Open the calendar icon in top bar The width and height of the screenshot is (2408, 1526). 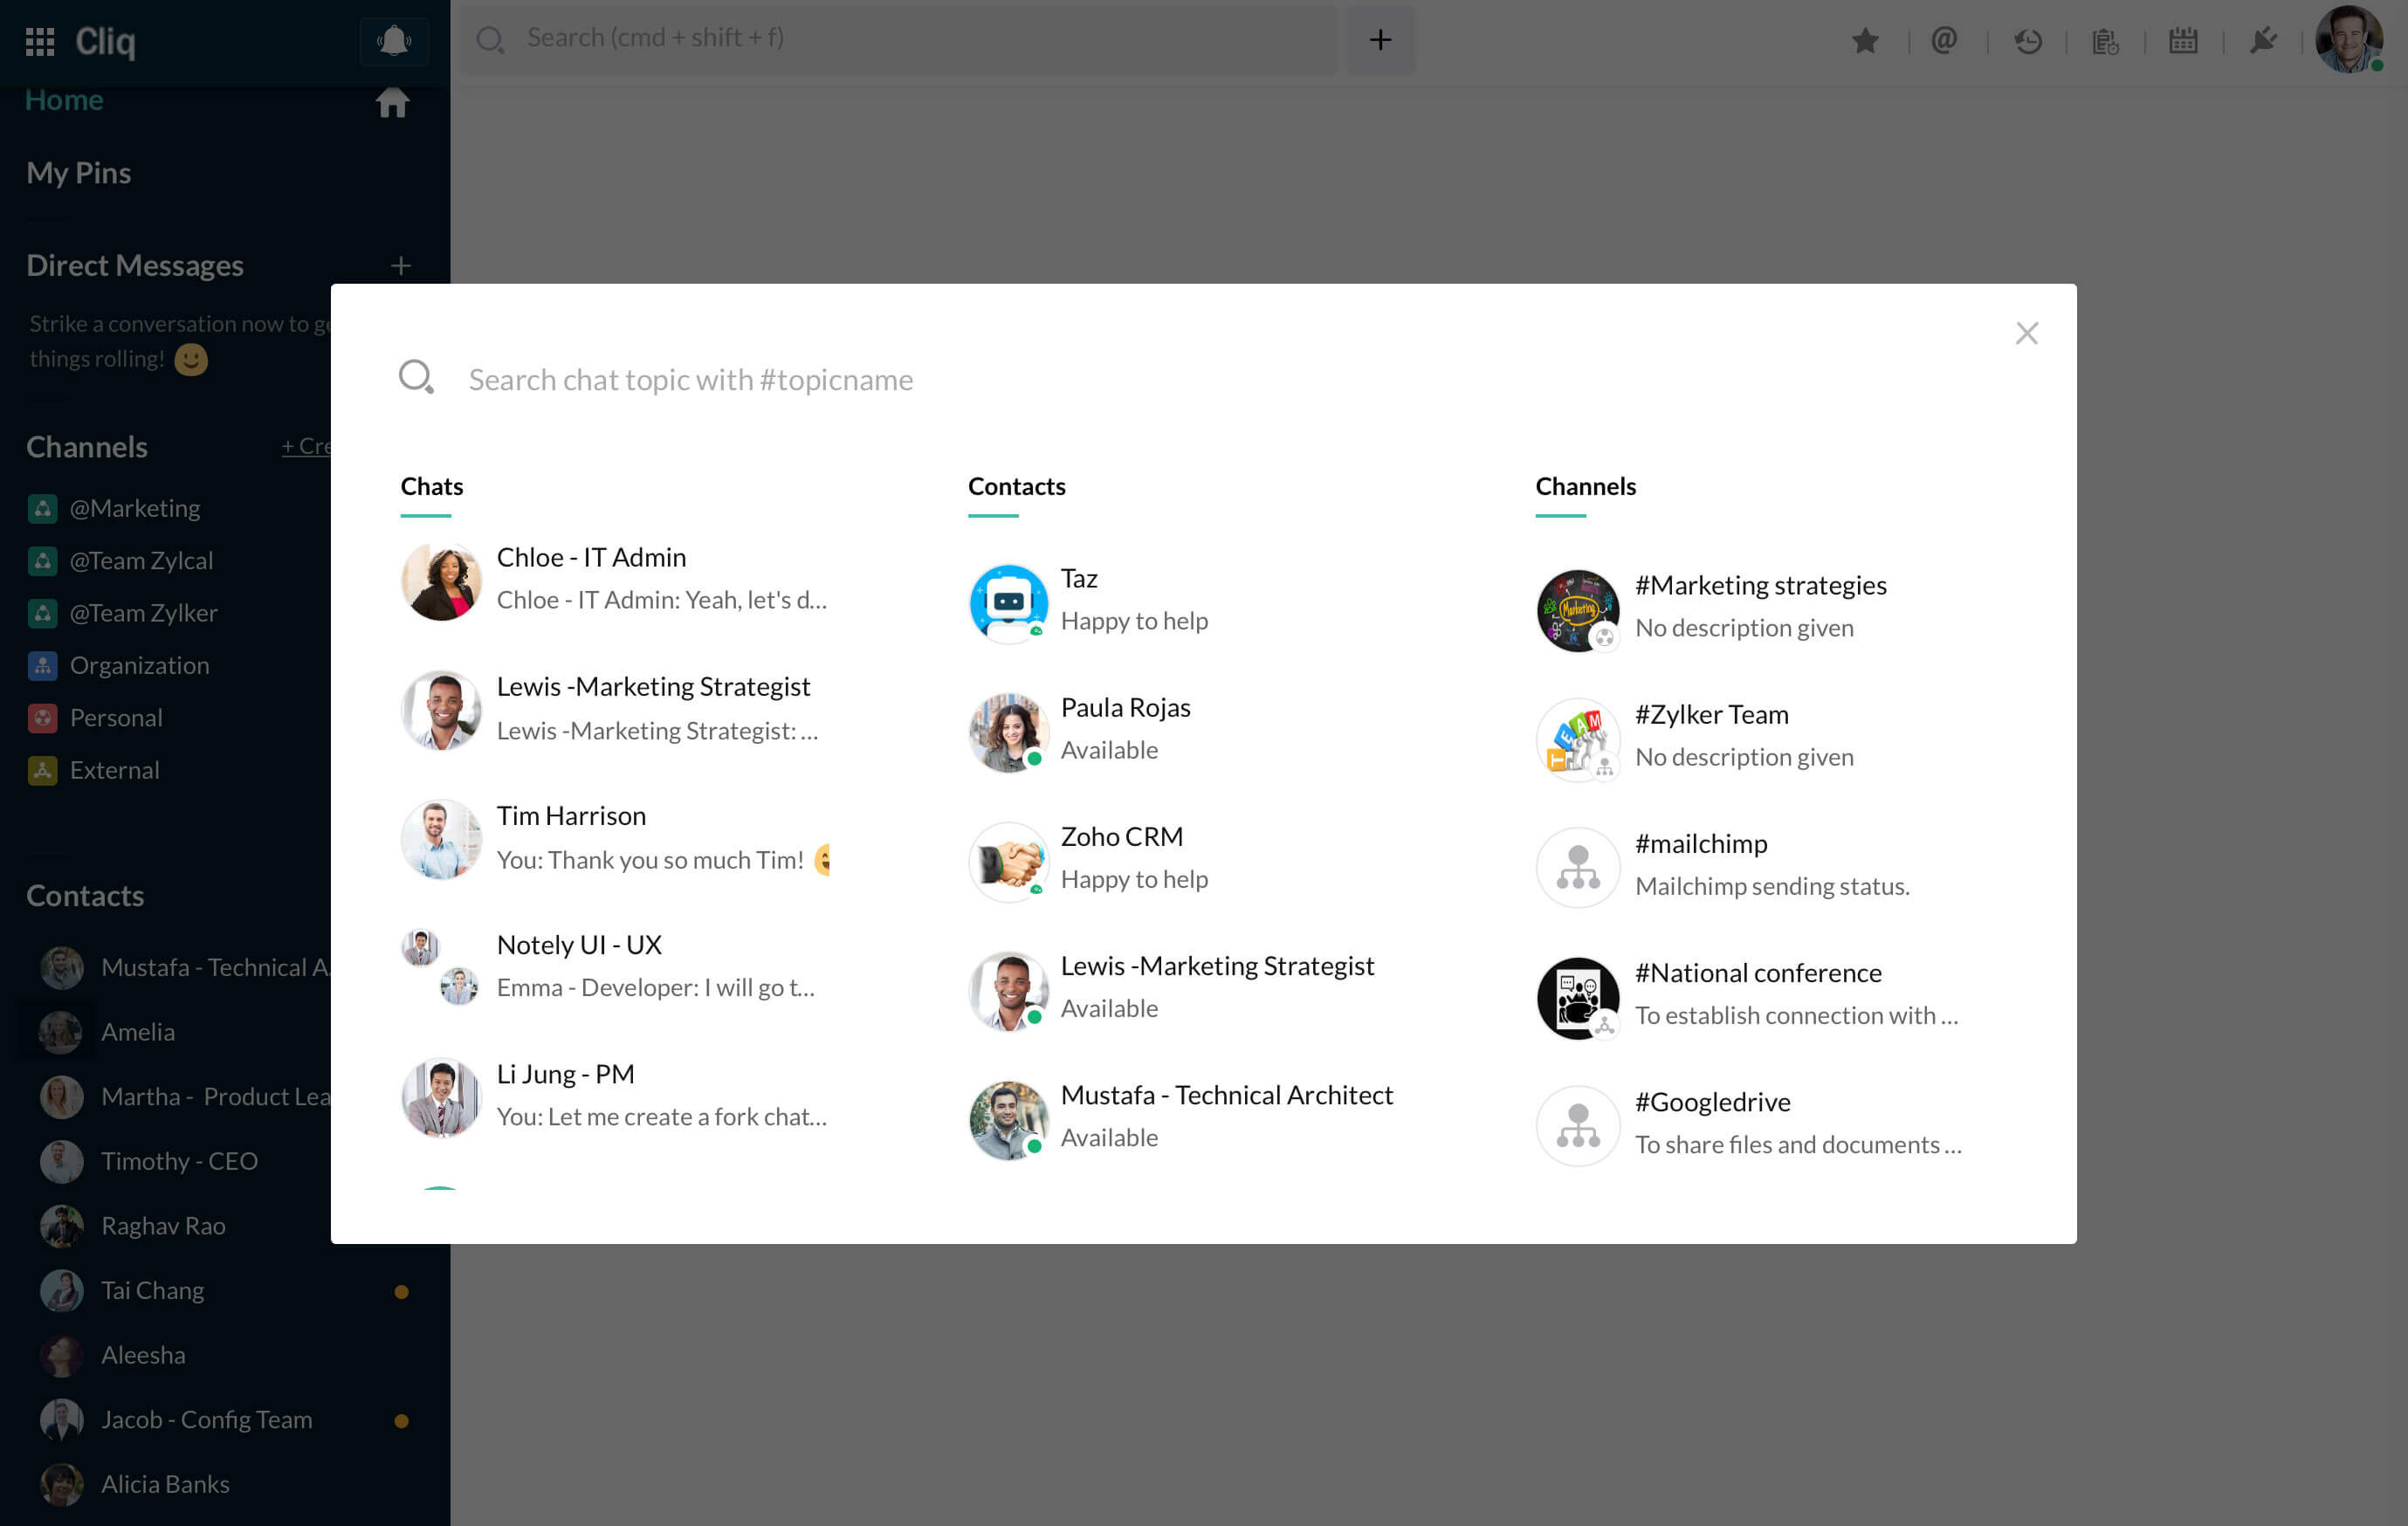pyautogui.click(x=2182, y=41)
